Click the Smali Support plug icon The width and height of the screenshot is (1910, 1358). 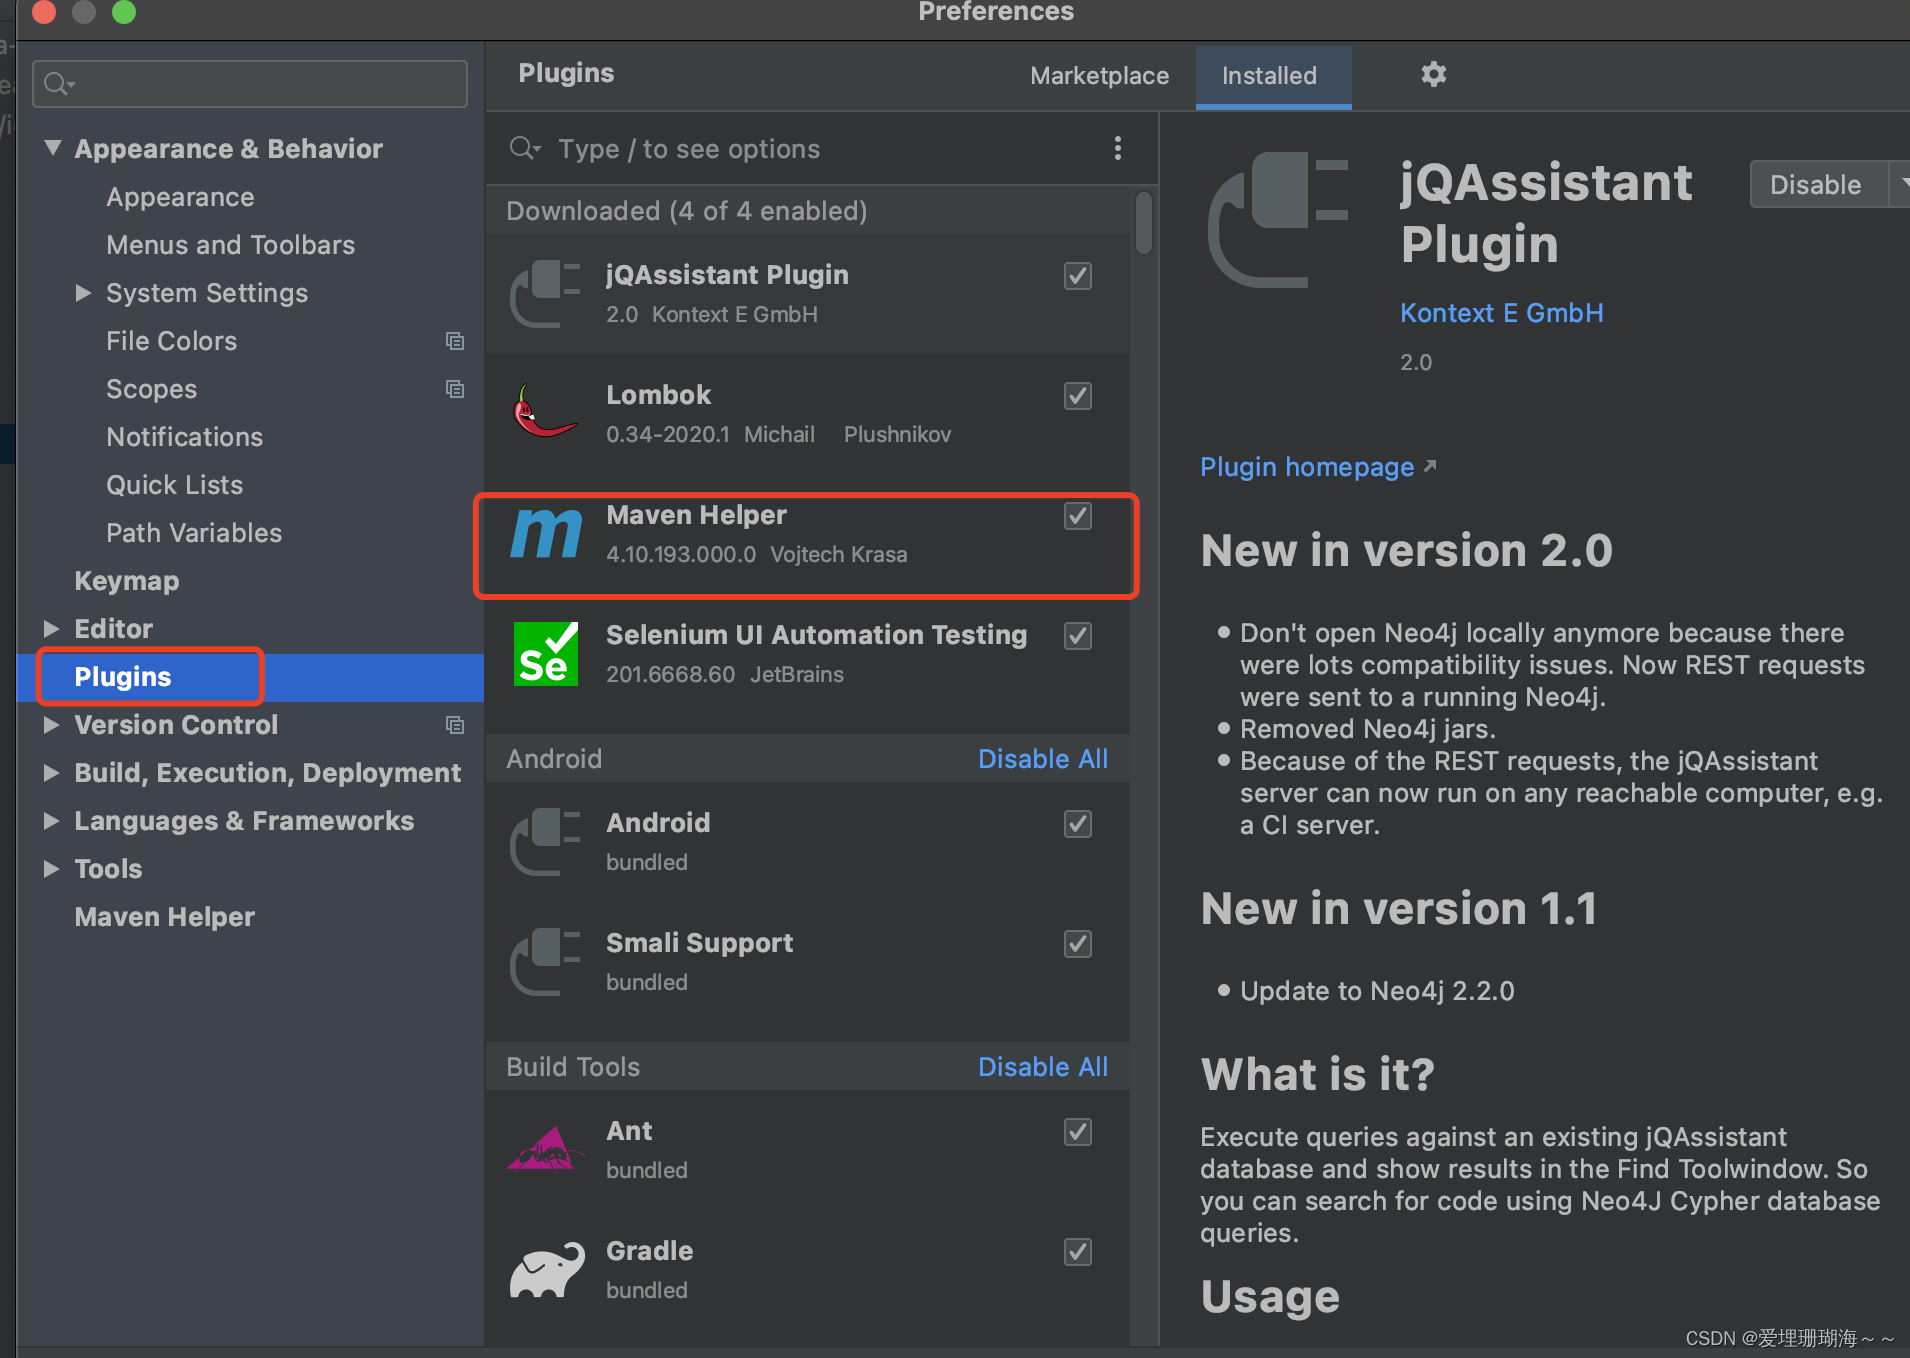tap(545, 962)
